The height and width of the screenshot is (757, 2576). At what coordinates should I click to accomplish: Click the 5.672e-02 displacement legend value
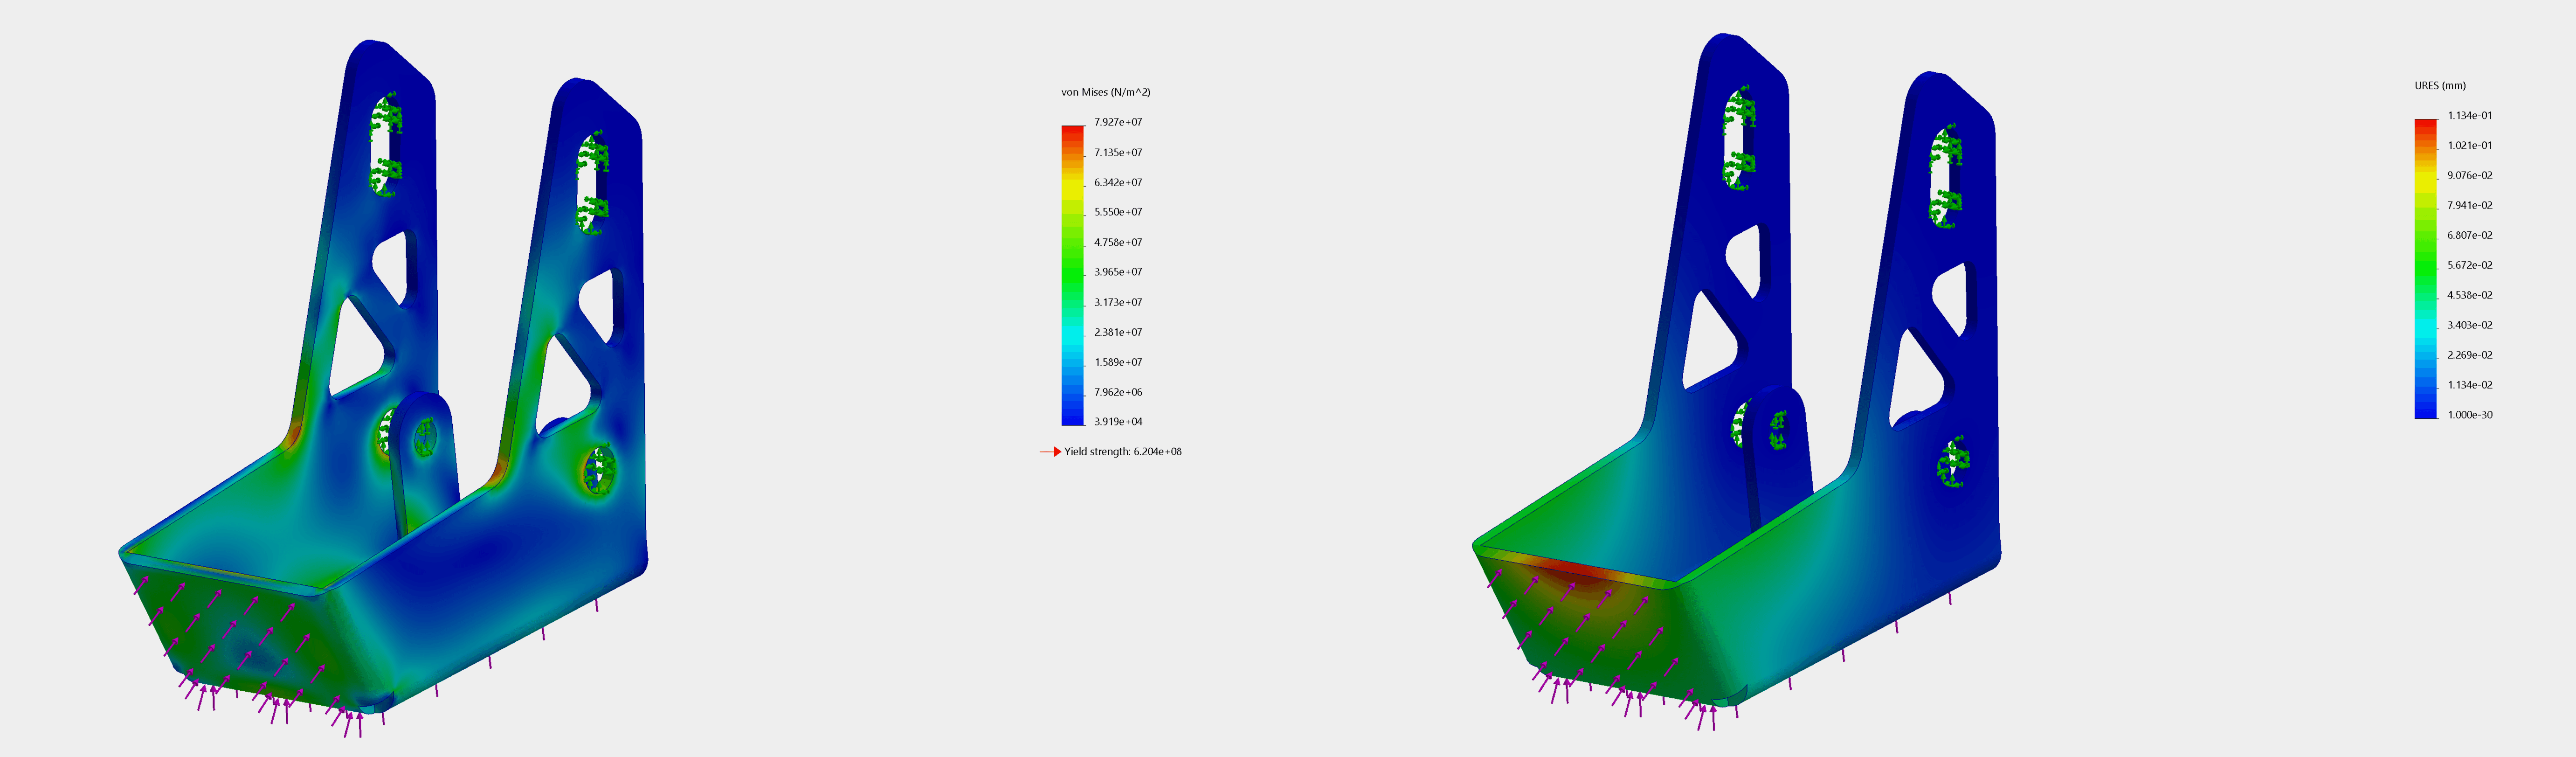point(2469,265)
